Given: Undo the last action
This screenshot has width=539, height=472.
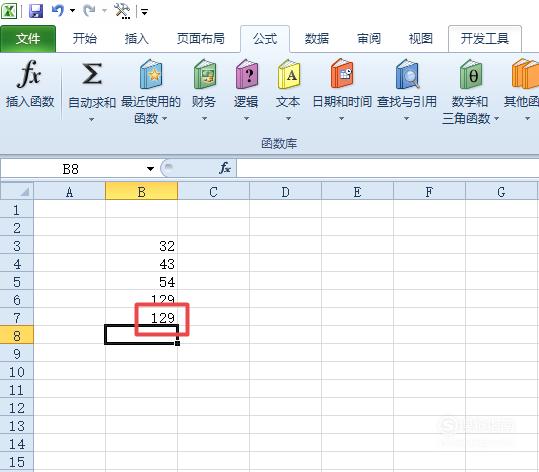Looking at the screenshot, I should click(58, 10).
